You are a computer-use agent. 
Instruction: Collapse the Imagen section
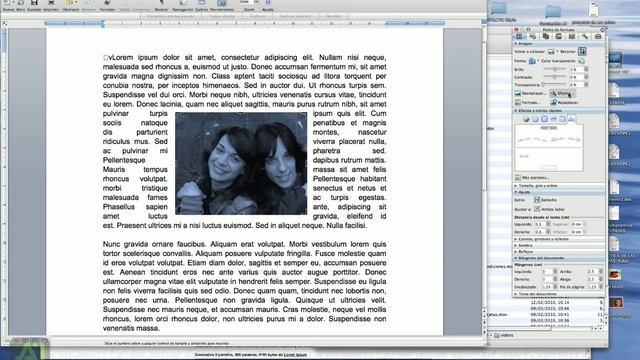pyautogui.click(x=516, y=44)
